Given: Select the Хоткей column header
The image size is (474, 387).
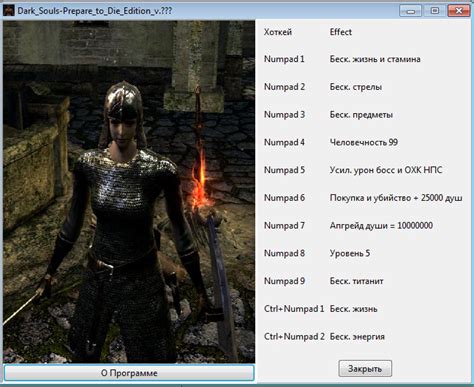Looking at the screenshot, I should tap(278, 32).
